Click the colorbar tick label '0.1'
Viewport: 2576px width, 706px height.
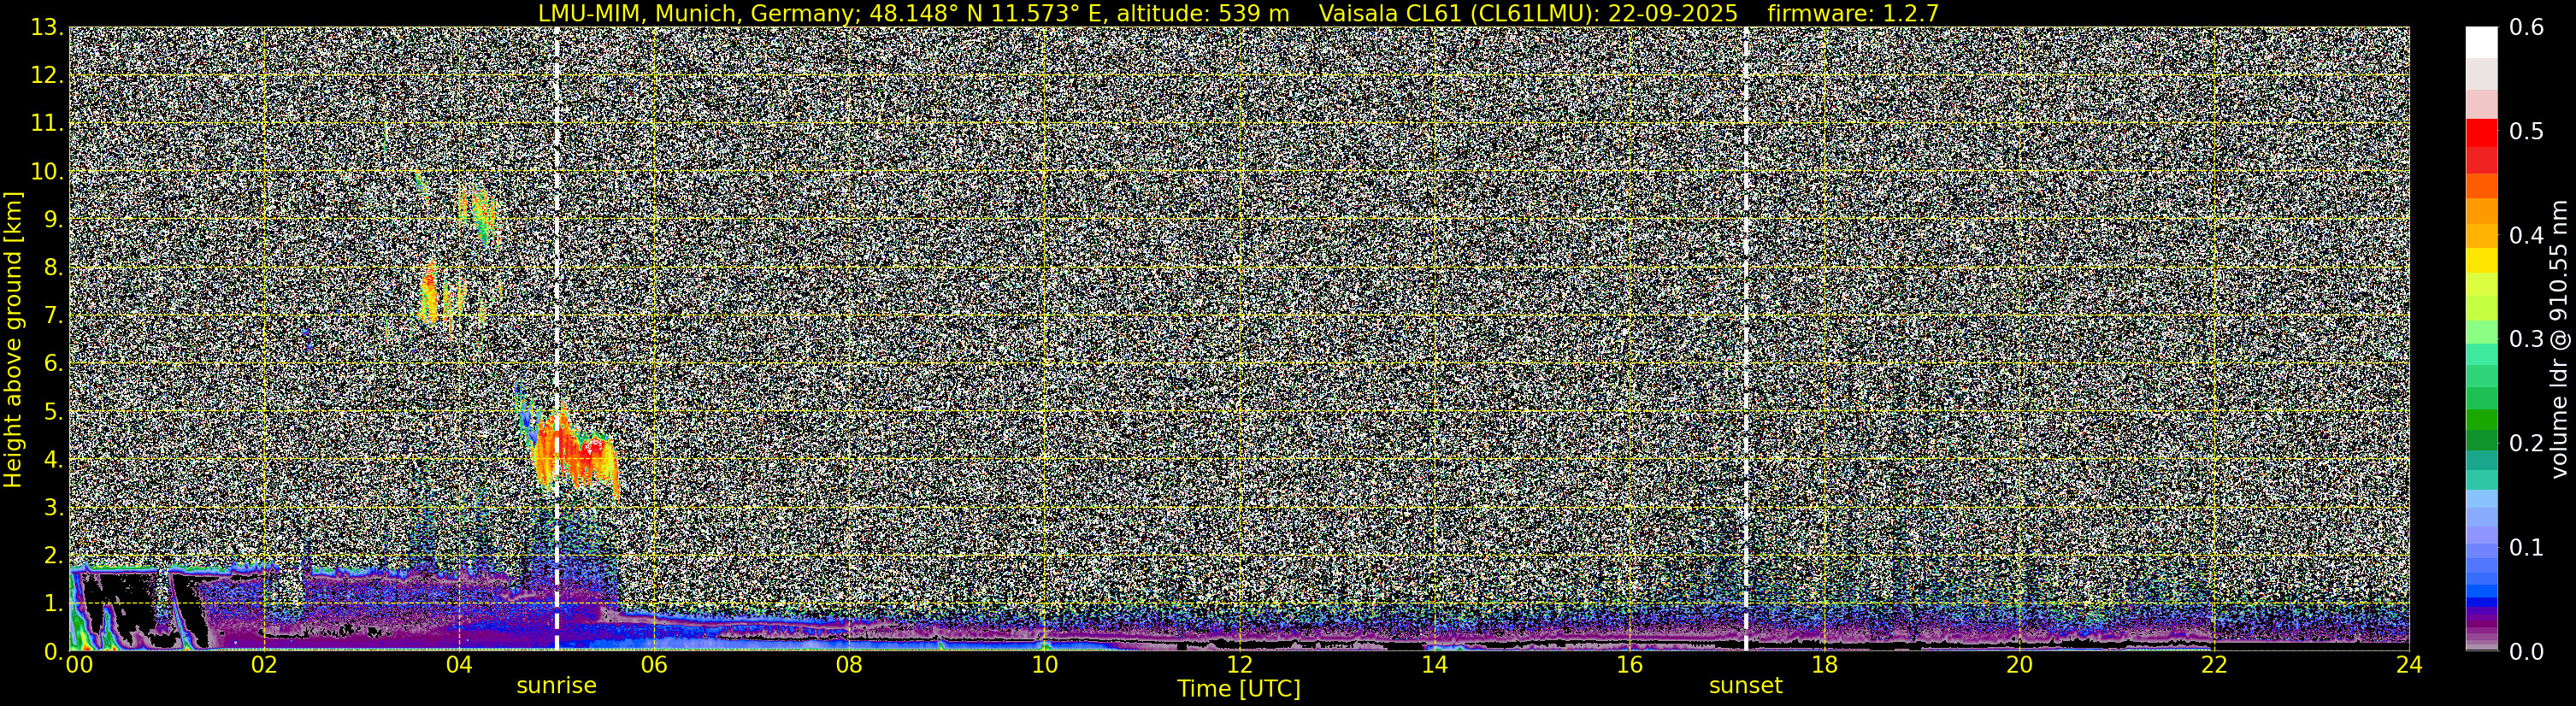2526,547
